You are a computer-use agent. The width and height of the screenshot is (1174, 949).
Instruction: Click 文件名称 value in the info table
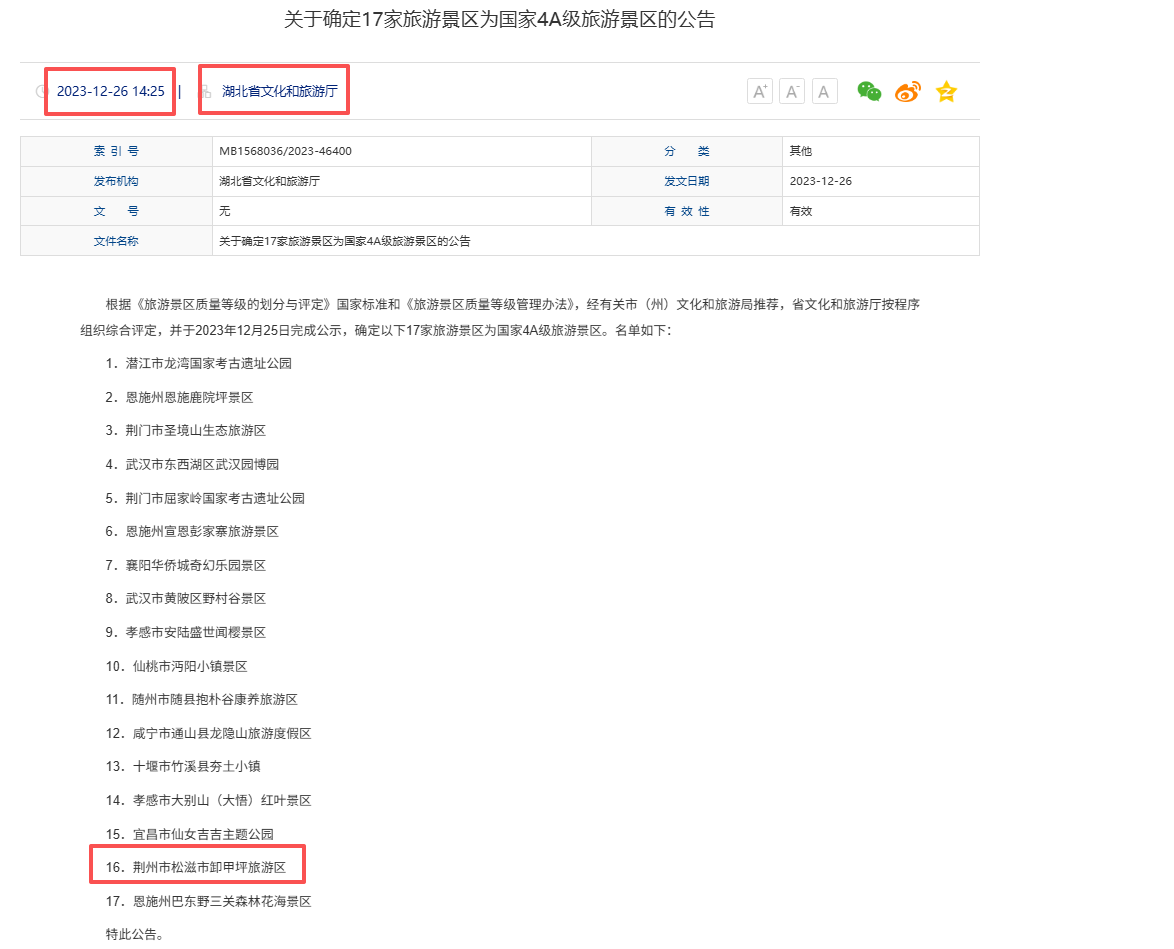pos(345,241)
